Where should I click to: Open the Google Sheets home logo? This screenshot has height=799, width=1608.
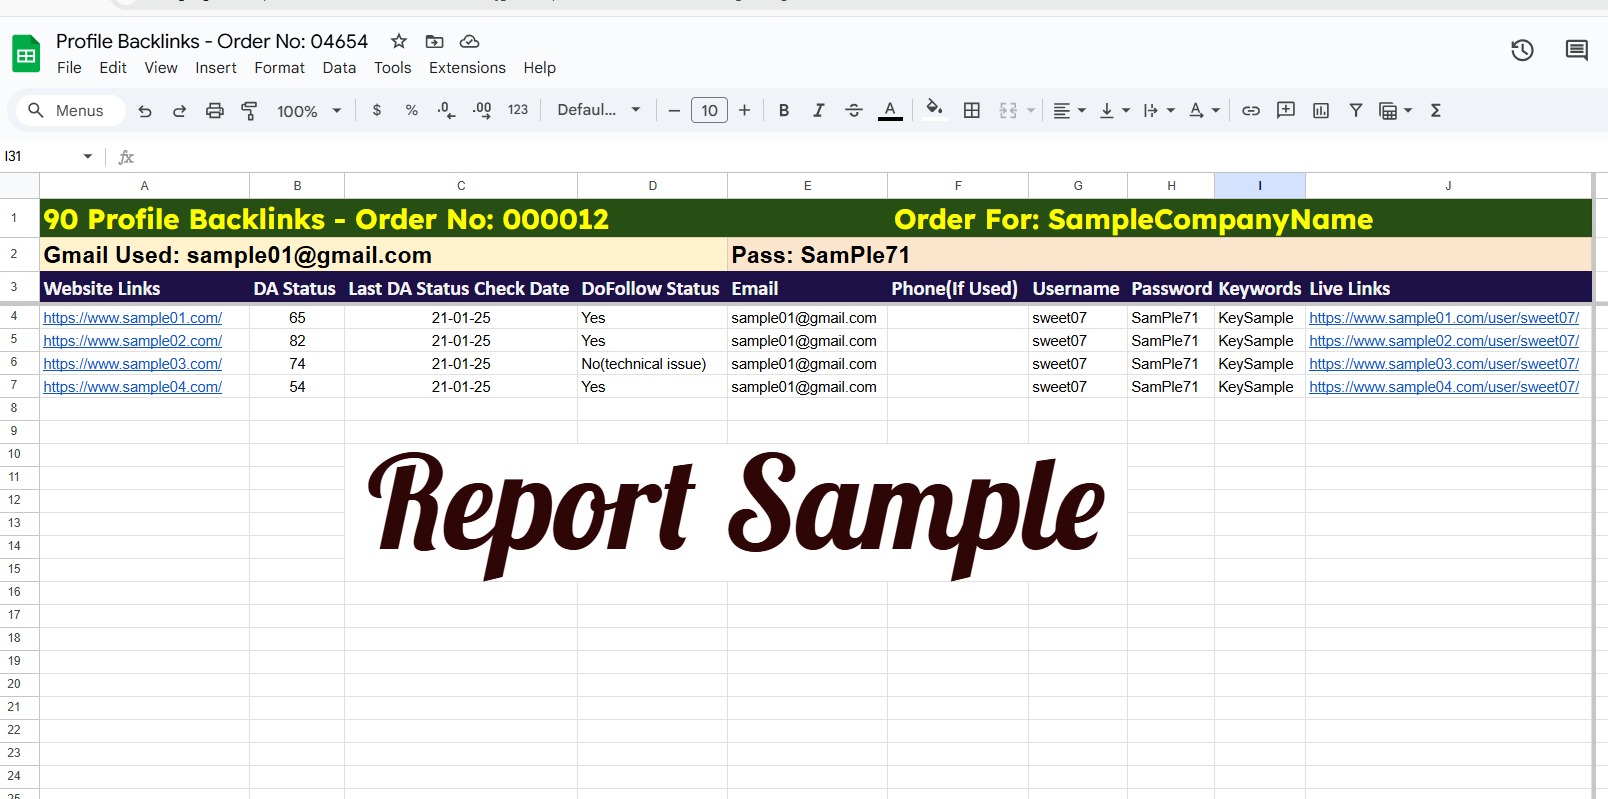tap(26, 54)
